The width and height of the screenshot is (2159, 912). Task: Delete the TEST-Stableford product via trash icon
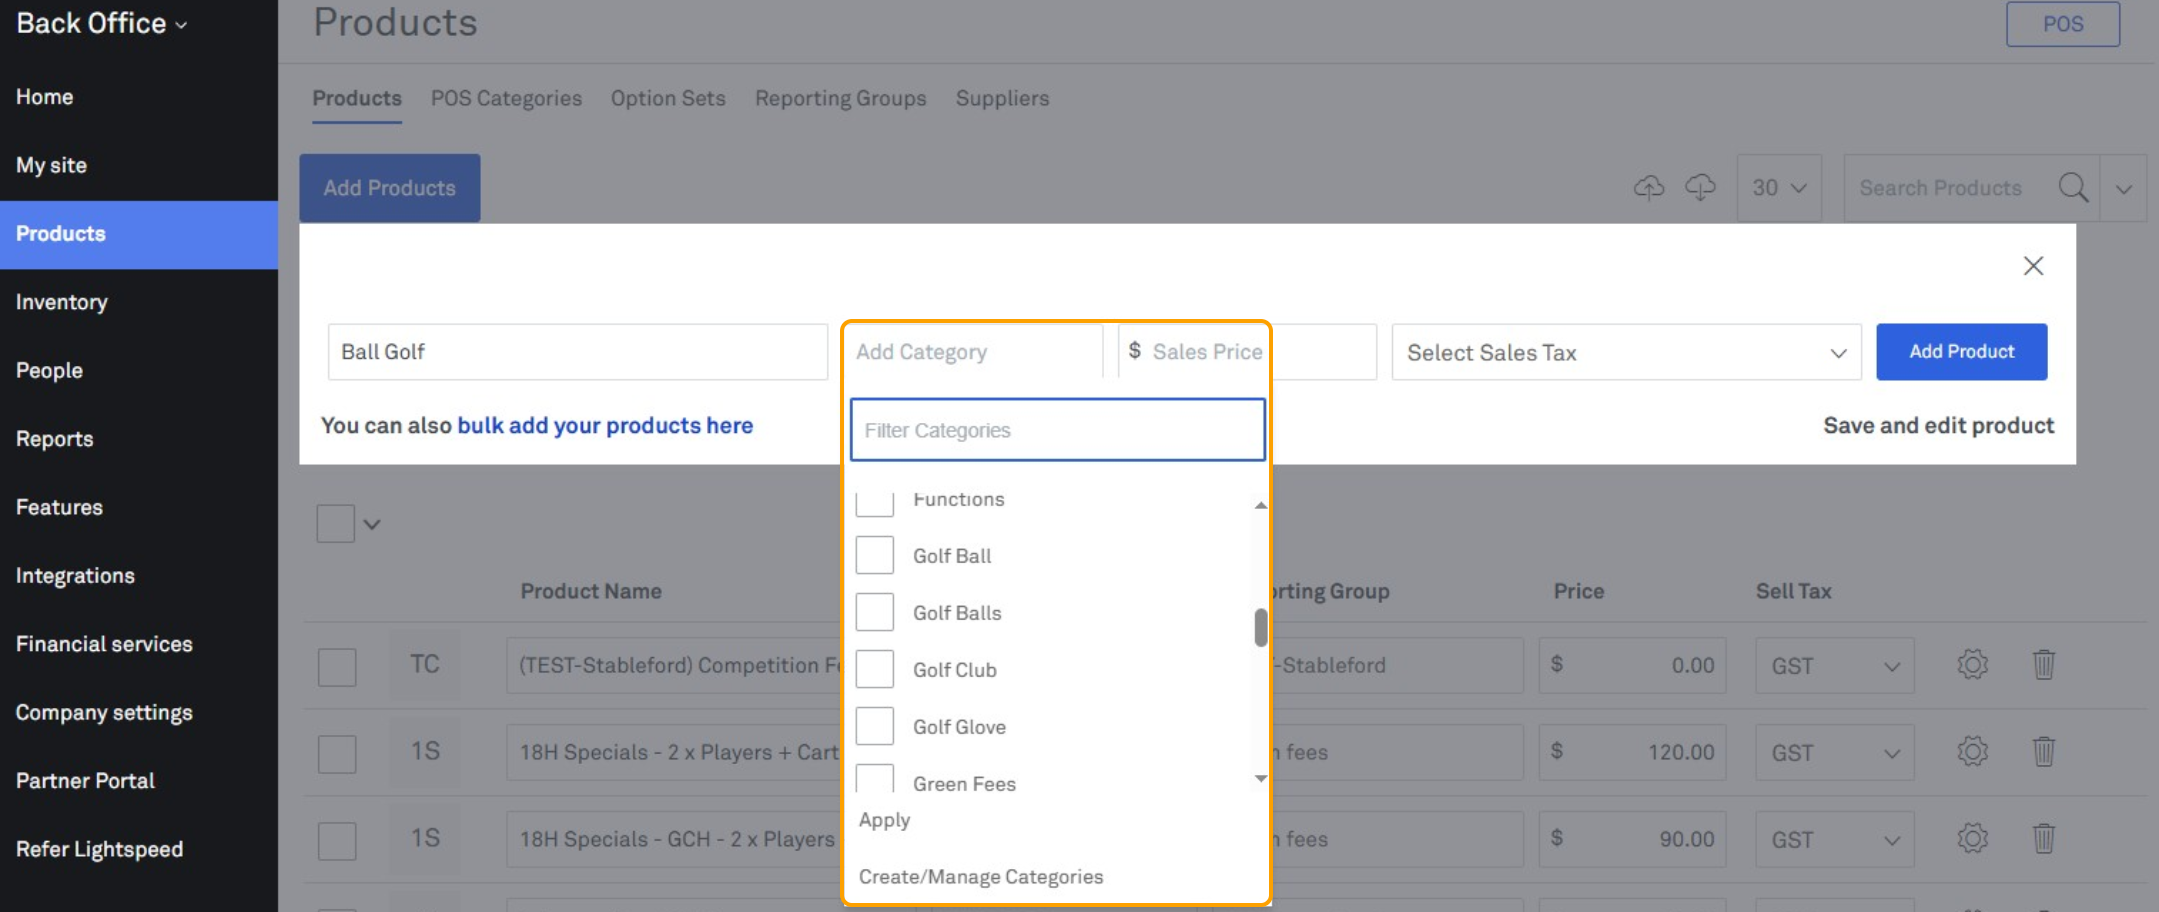click(2043, 665)
